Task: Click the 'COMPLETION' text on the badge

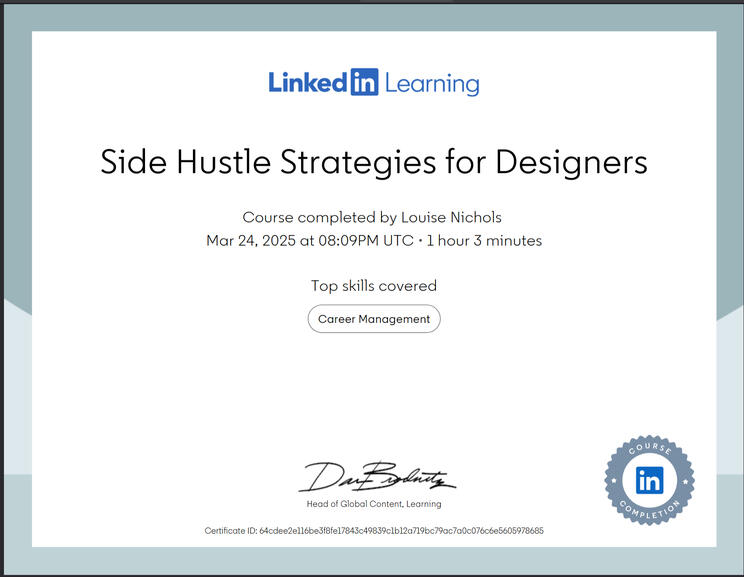Action: click(649, 512)
